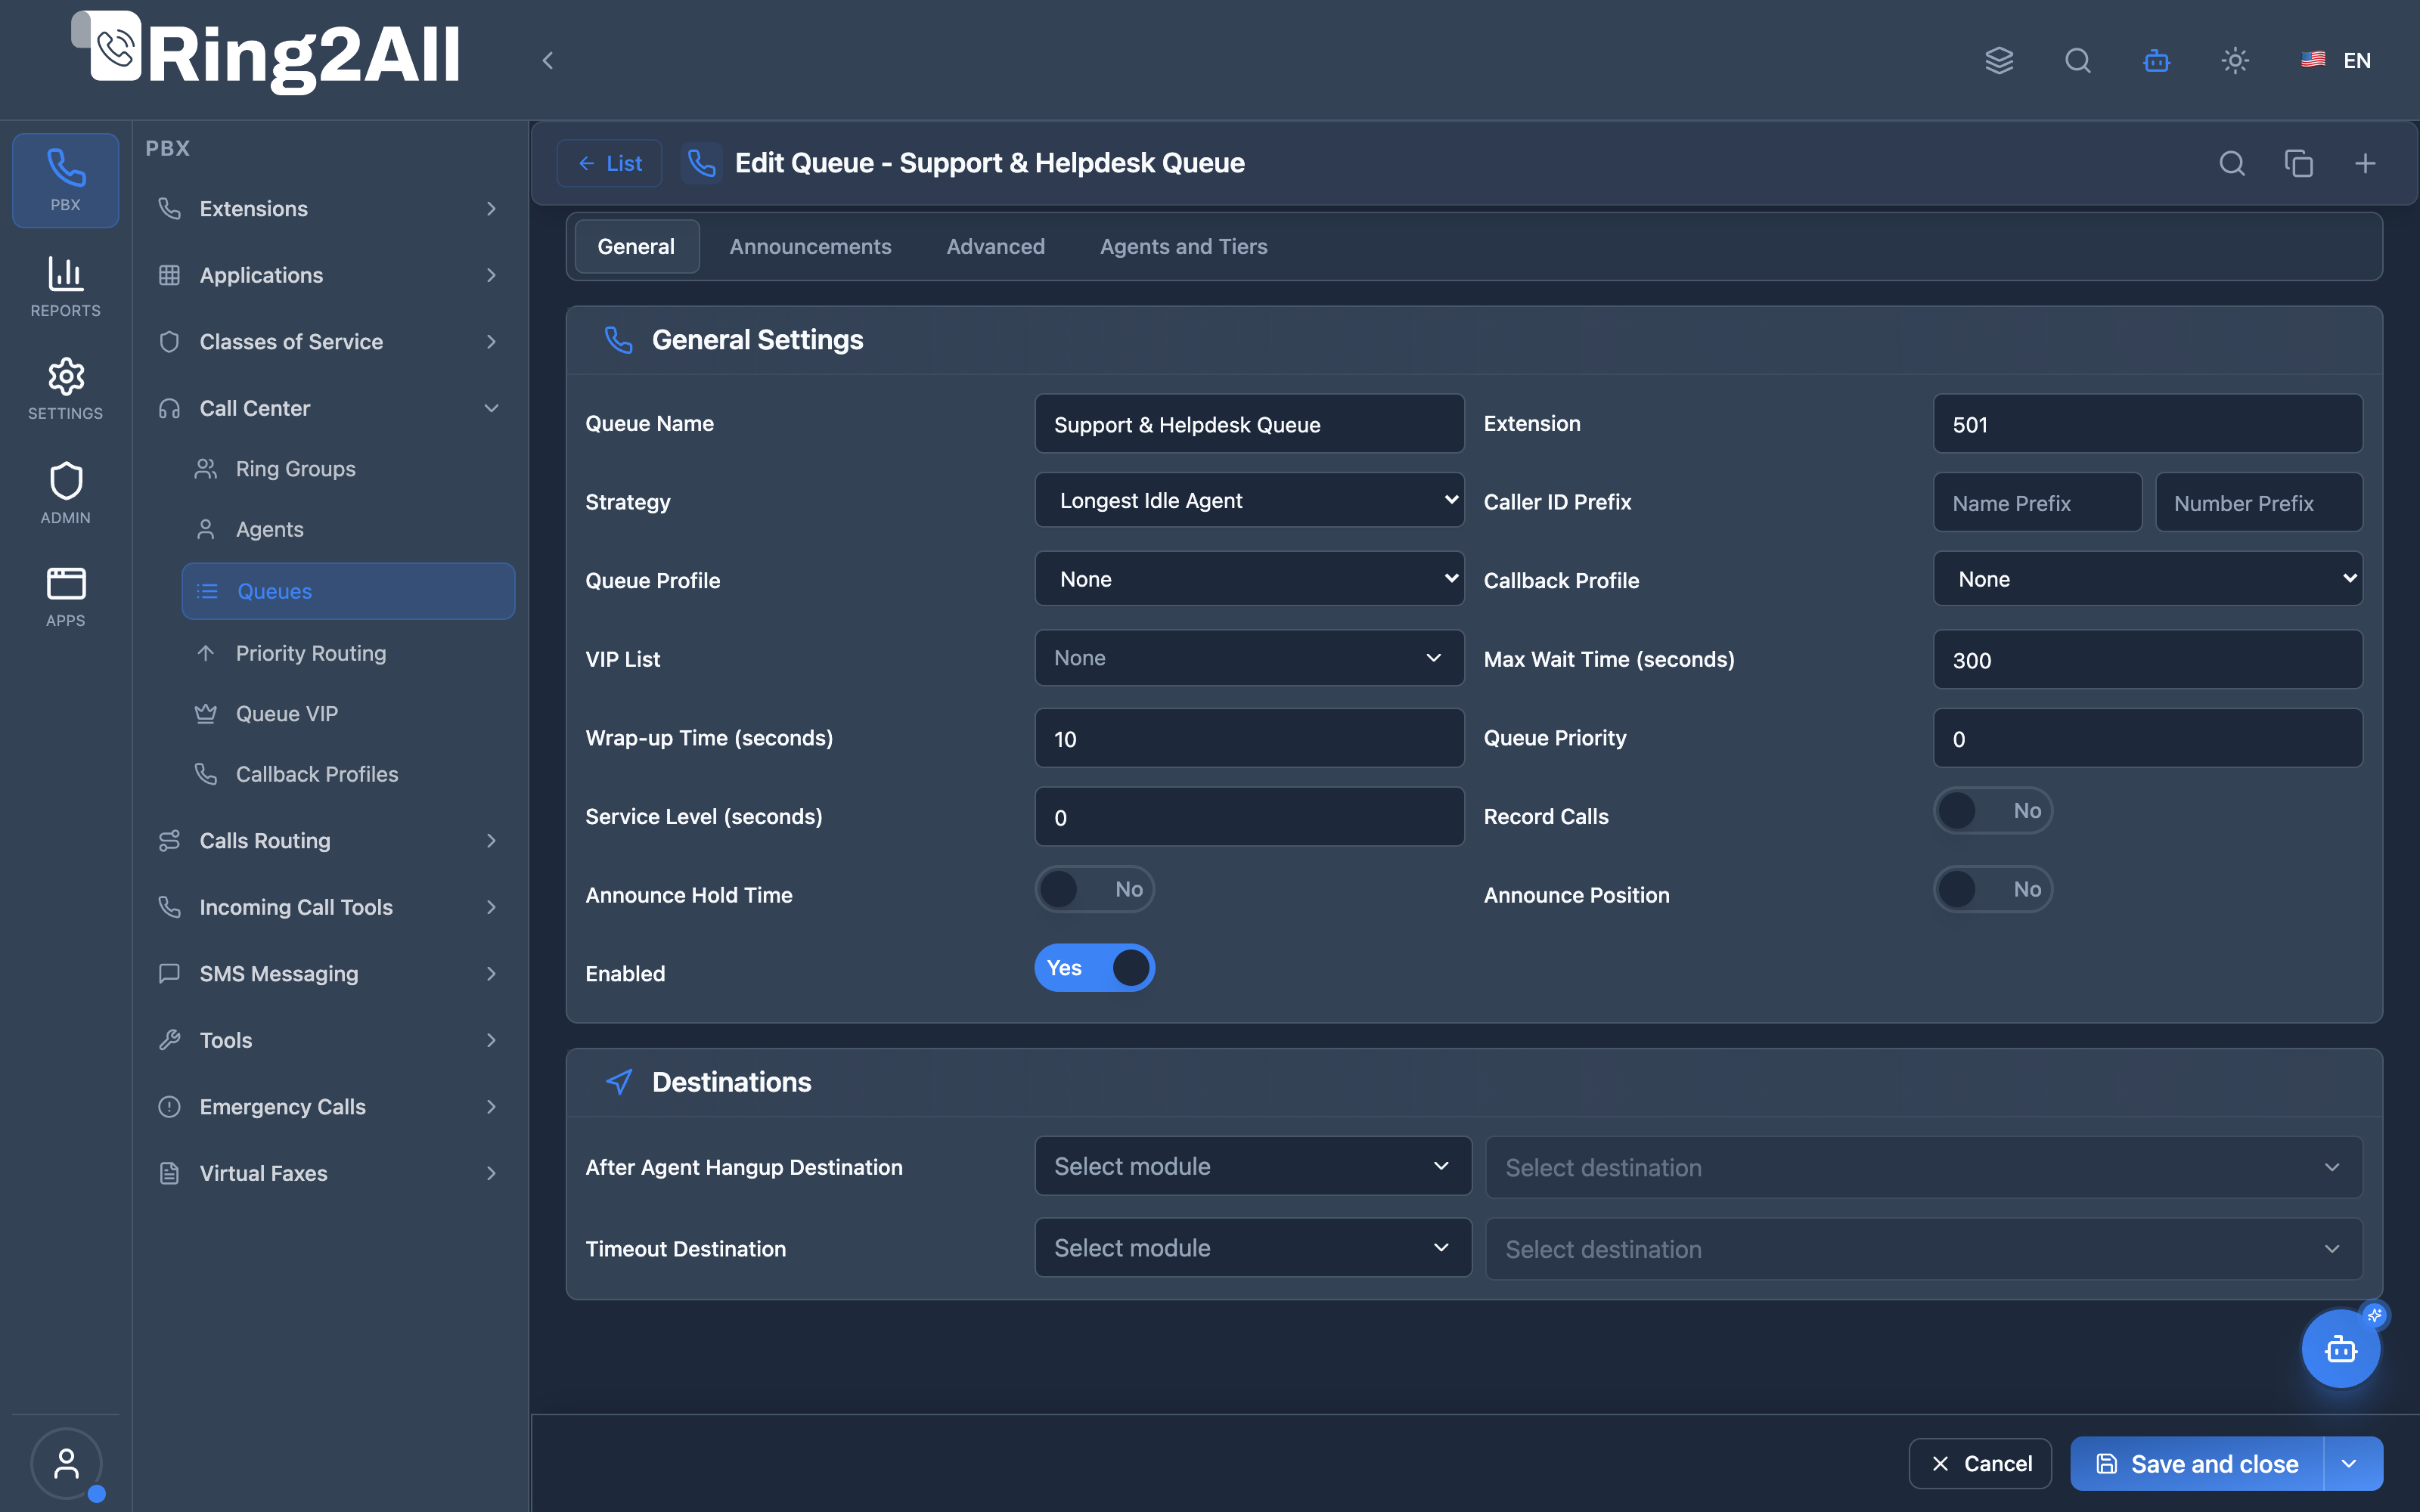The height and width of the screenshot is (1512, 2420).
Task: Open the Admin shield section
Action: 65,493
